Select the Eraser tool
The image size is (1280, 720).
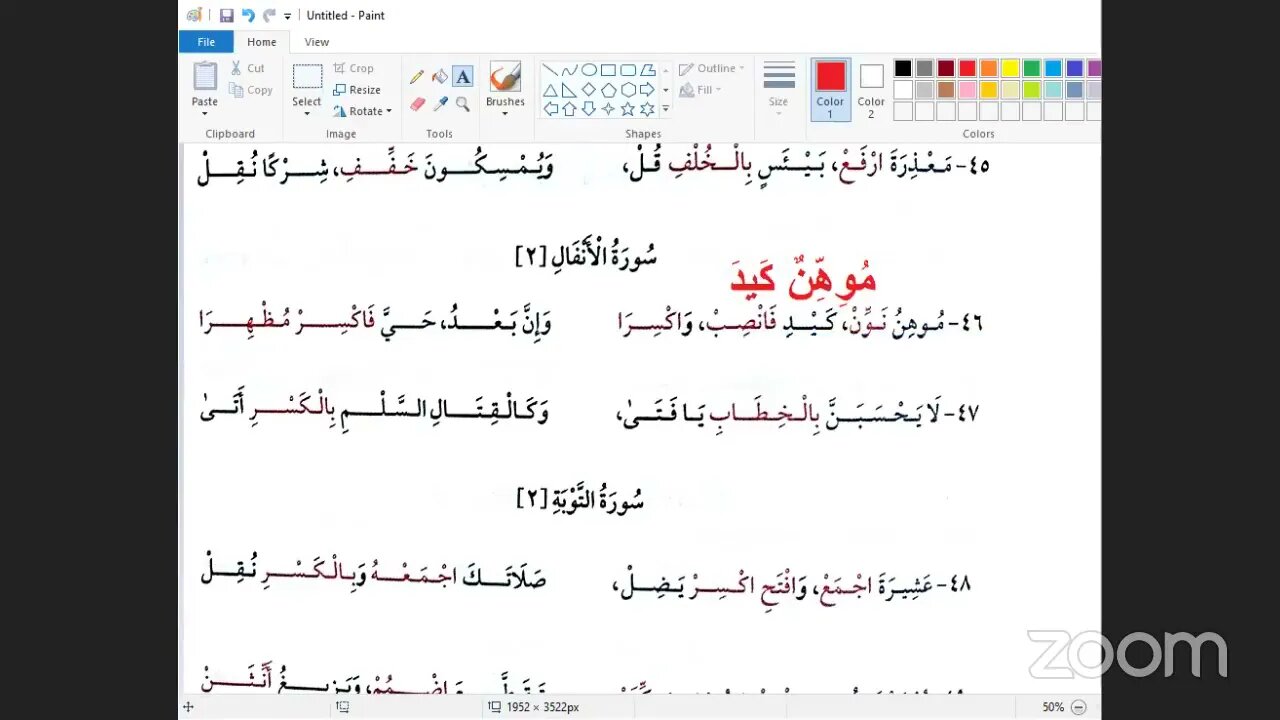coord(417,103)
